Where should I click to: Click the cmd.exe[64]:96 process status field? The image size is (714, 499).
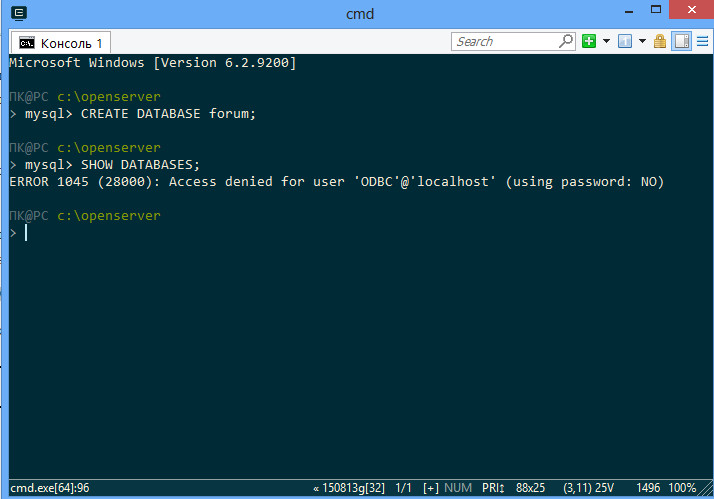tap(50, 488)
